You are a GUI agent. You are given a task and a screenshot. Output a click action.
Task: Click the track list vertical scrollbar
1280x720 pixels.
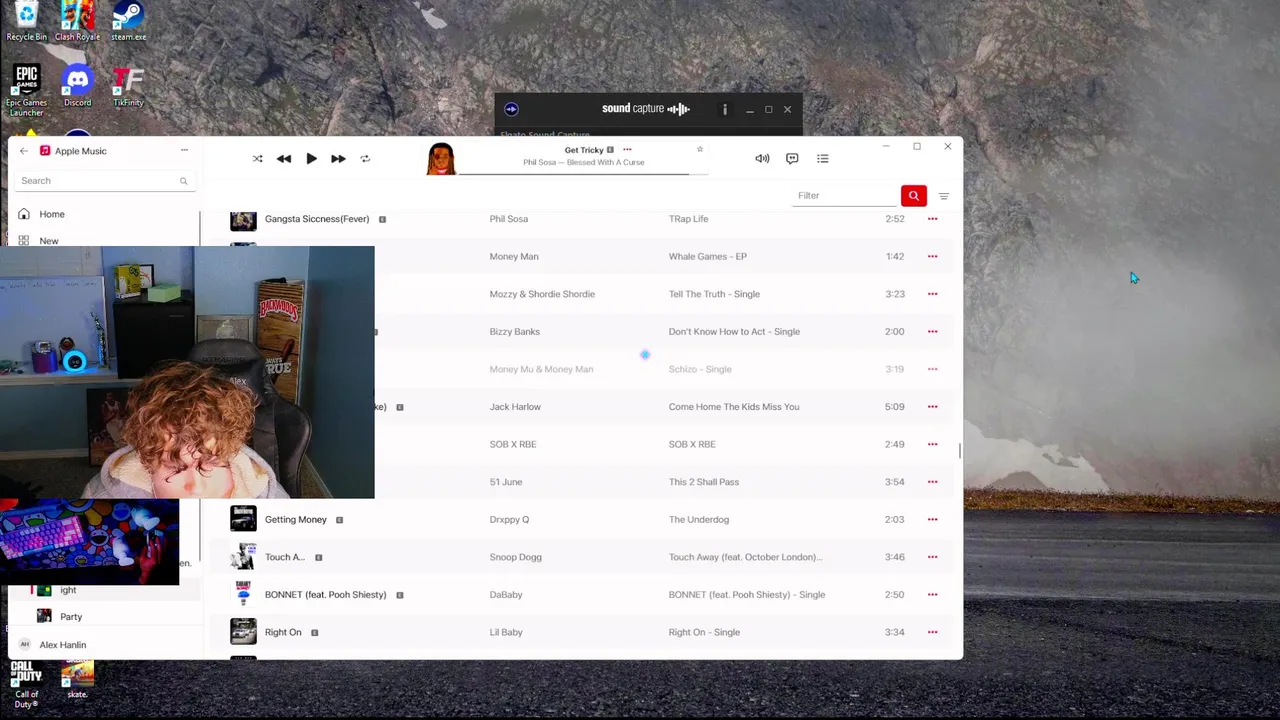click(960, 451)
